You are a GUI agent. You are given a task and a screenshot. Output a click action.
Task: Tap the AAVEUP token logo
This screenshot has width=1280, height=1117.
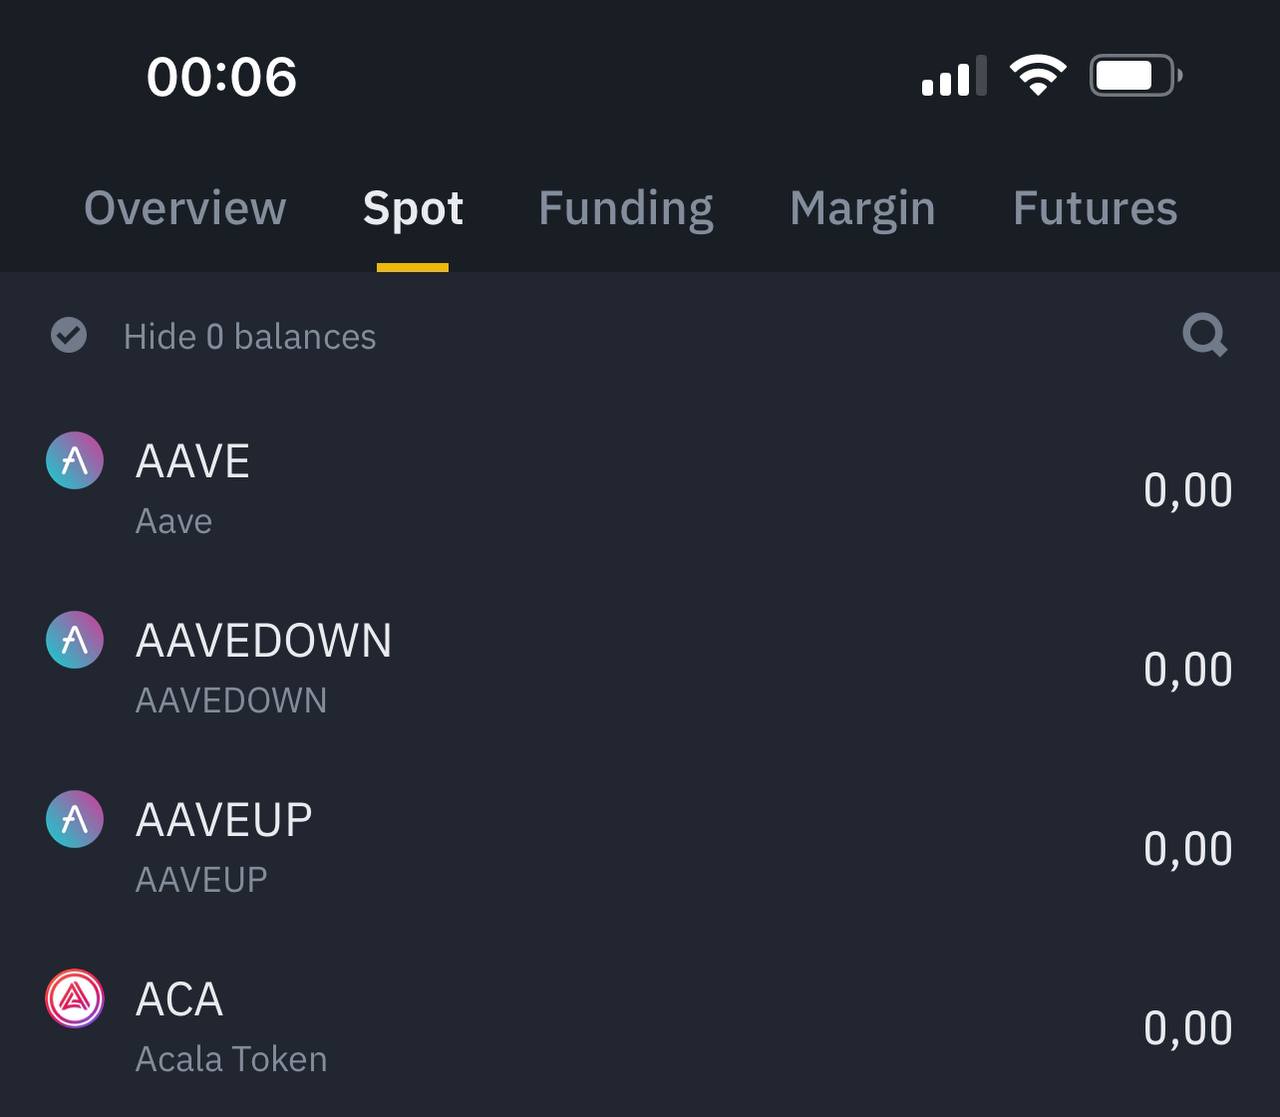[75, 819]
